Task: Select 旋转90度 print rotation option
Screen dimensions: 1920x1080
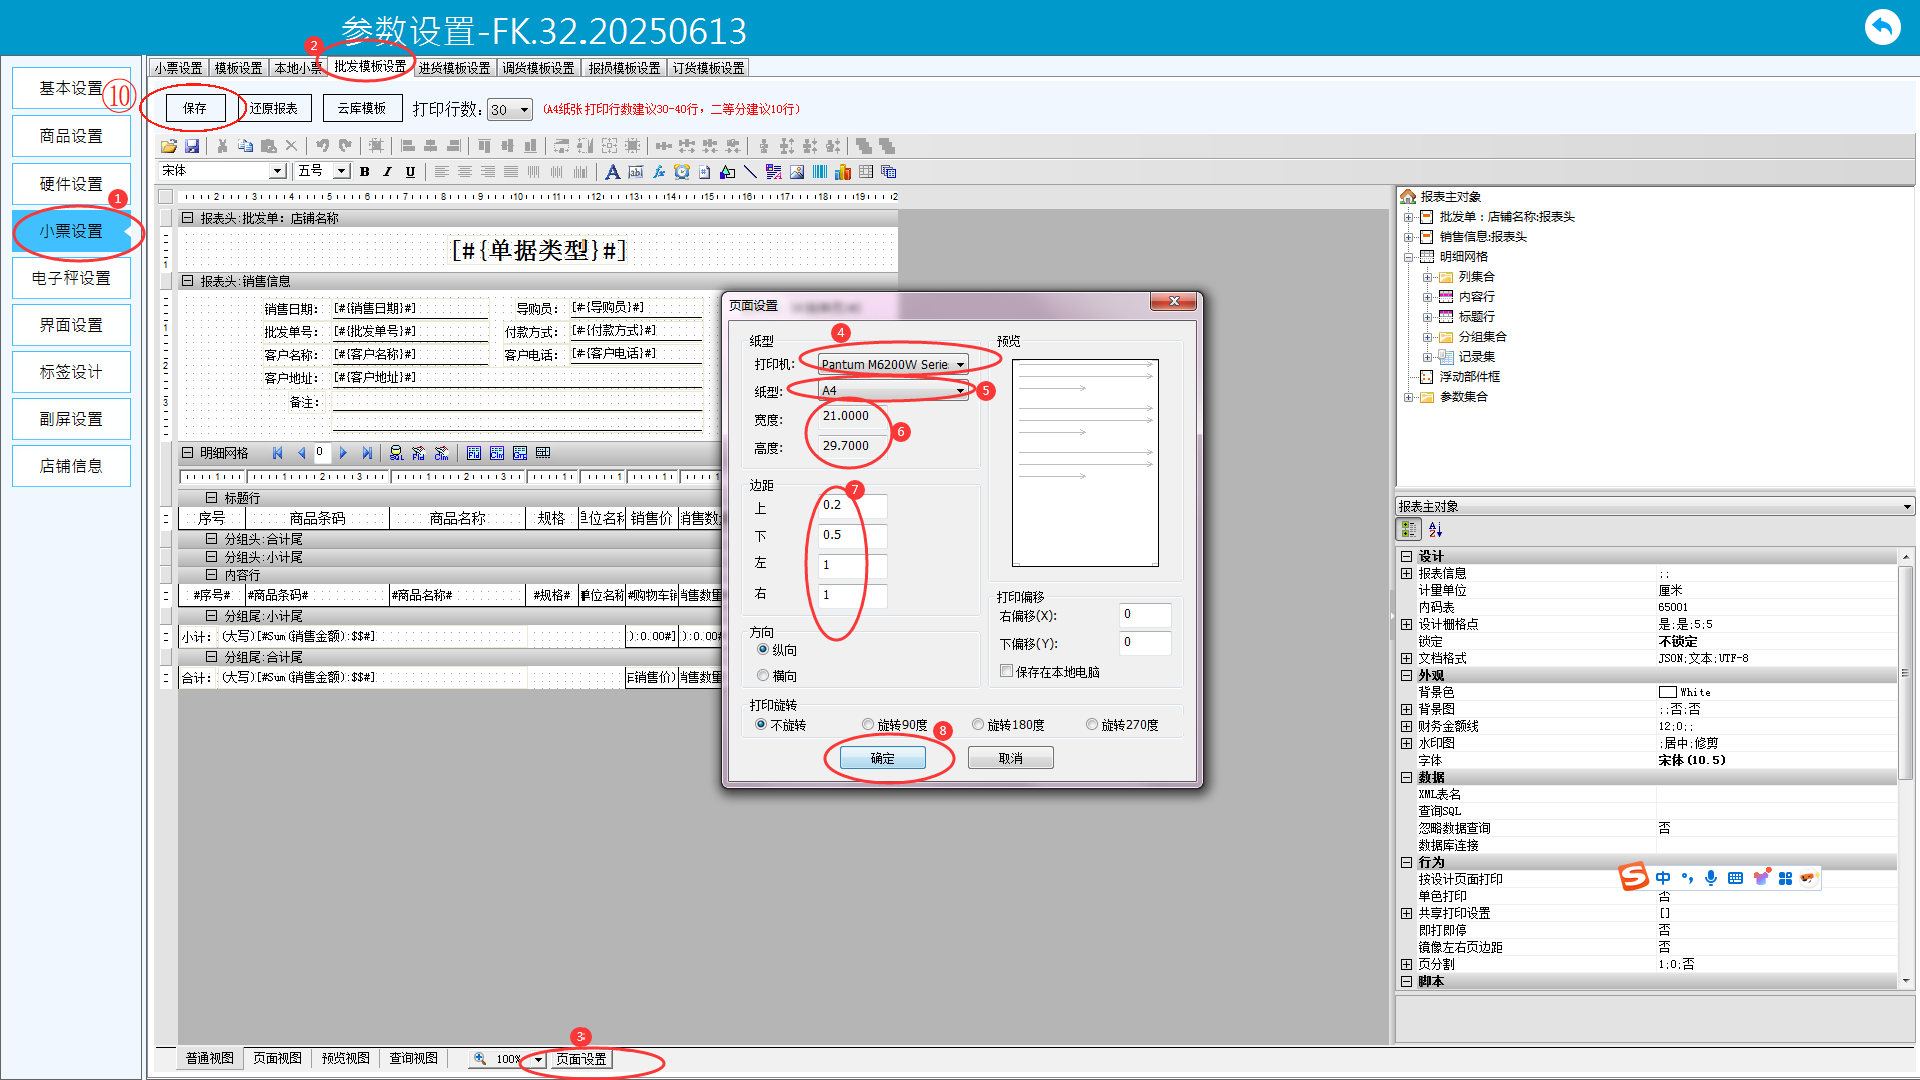Action: click(x=868, y=724)
